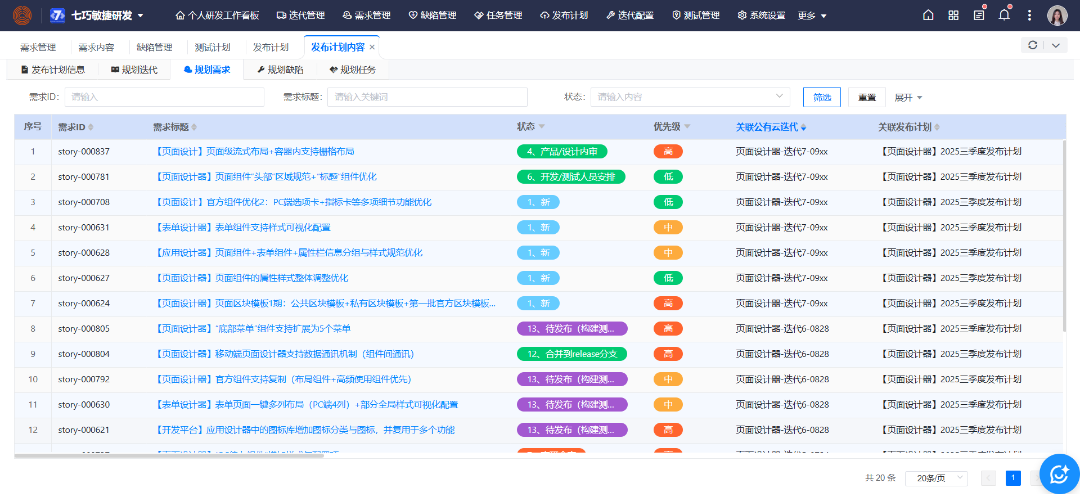Image resolution: width=1080 pixels, height=494 pixels.
Task: Open story-000837 requirement title link
Action: 255,151
